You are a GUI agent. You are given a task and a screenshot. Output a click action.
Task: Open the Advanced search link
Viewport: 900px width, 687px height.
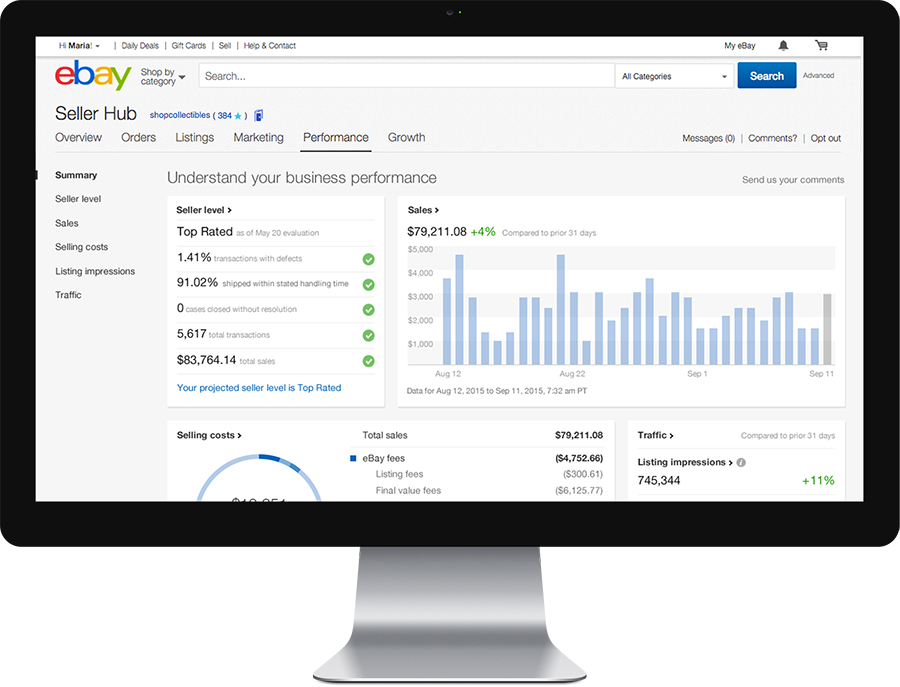[818, 76]
